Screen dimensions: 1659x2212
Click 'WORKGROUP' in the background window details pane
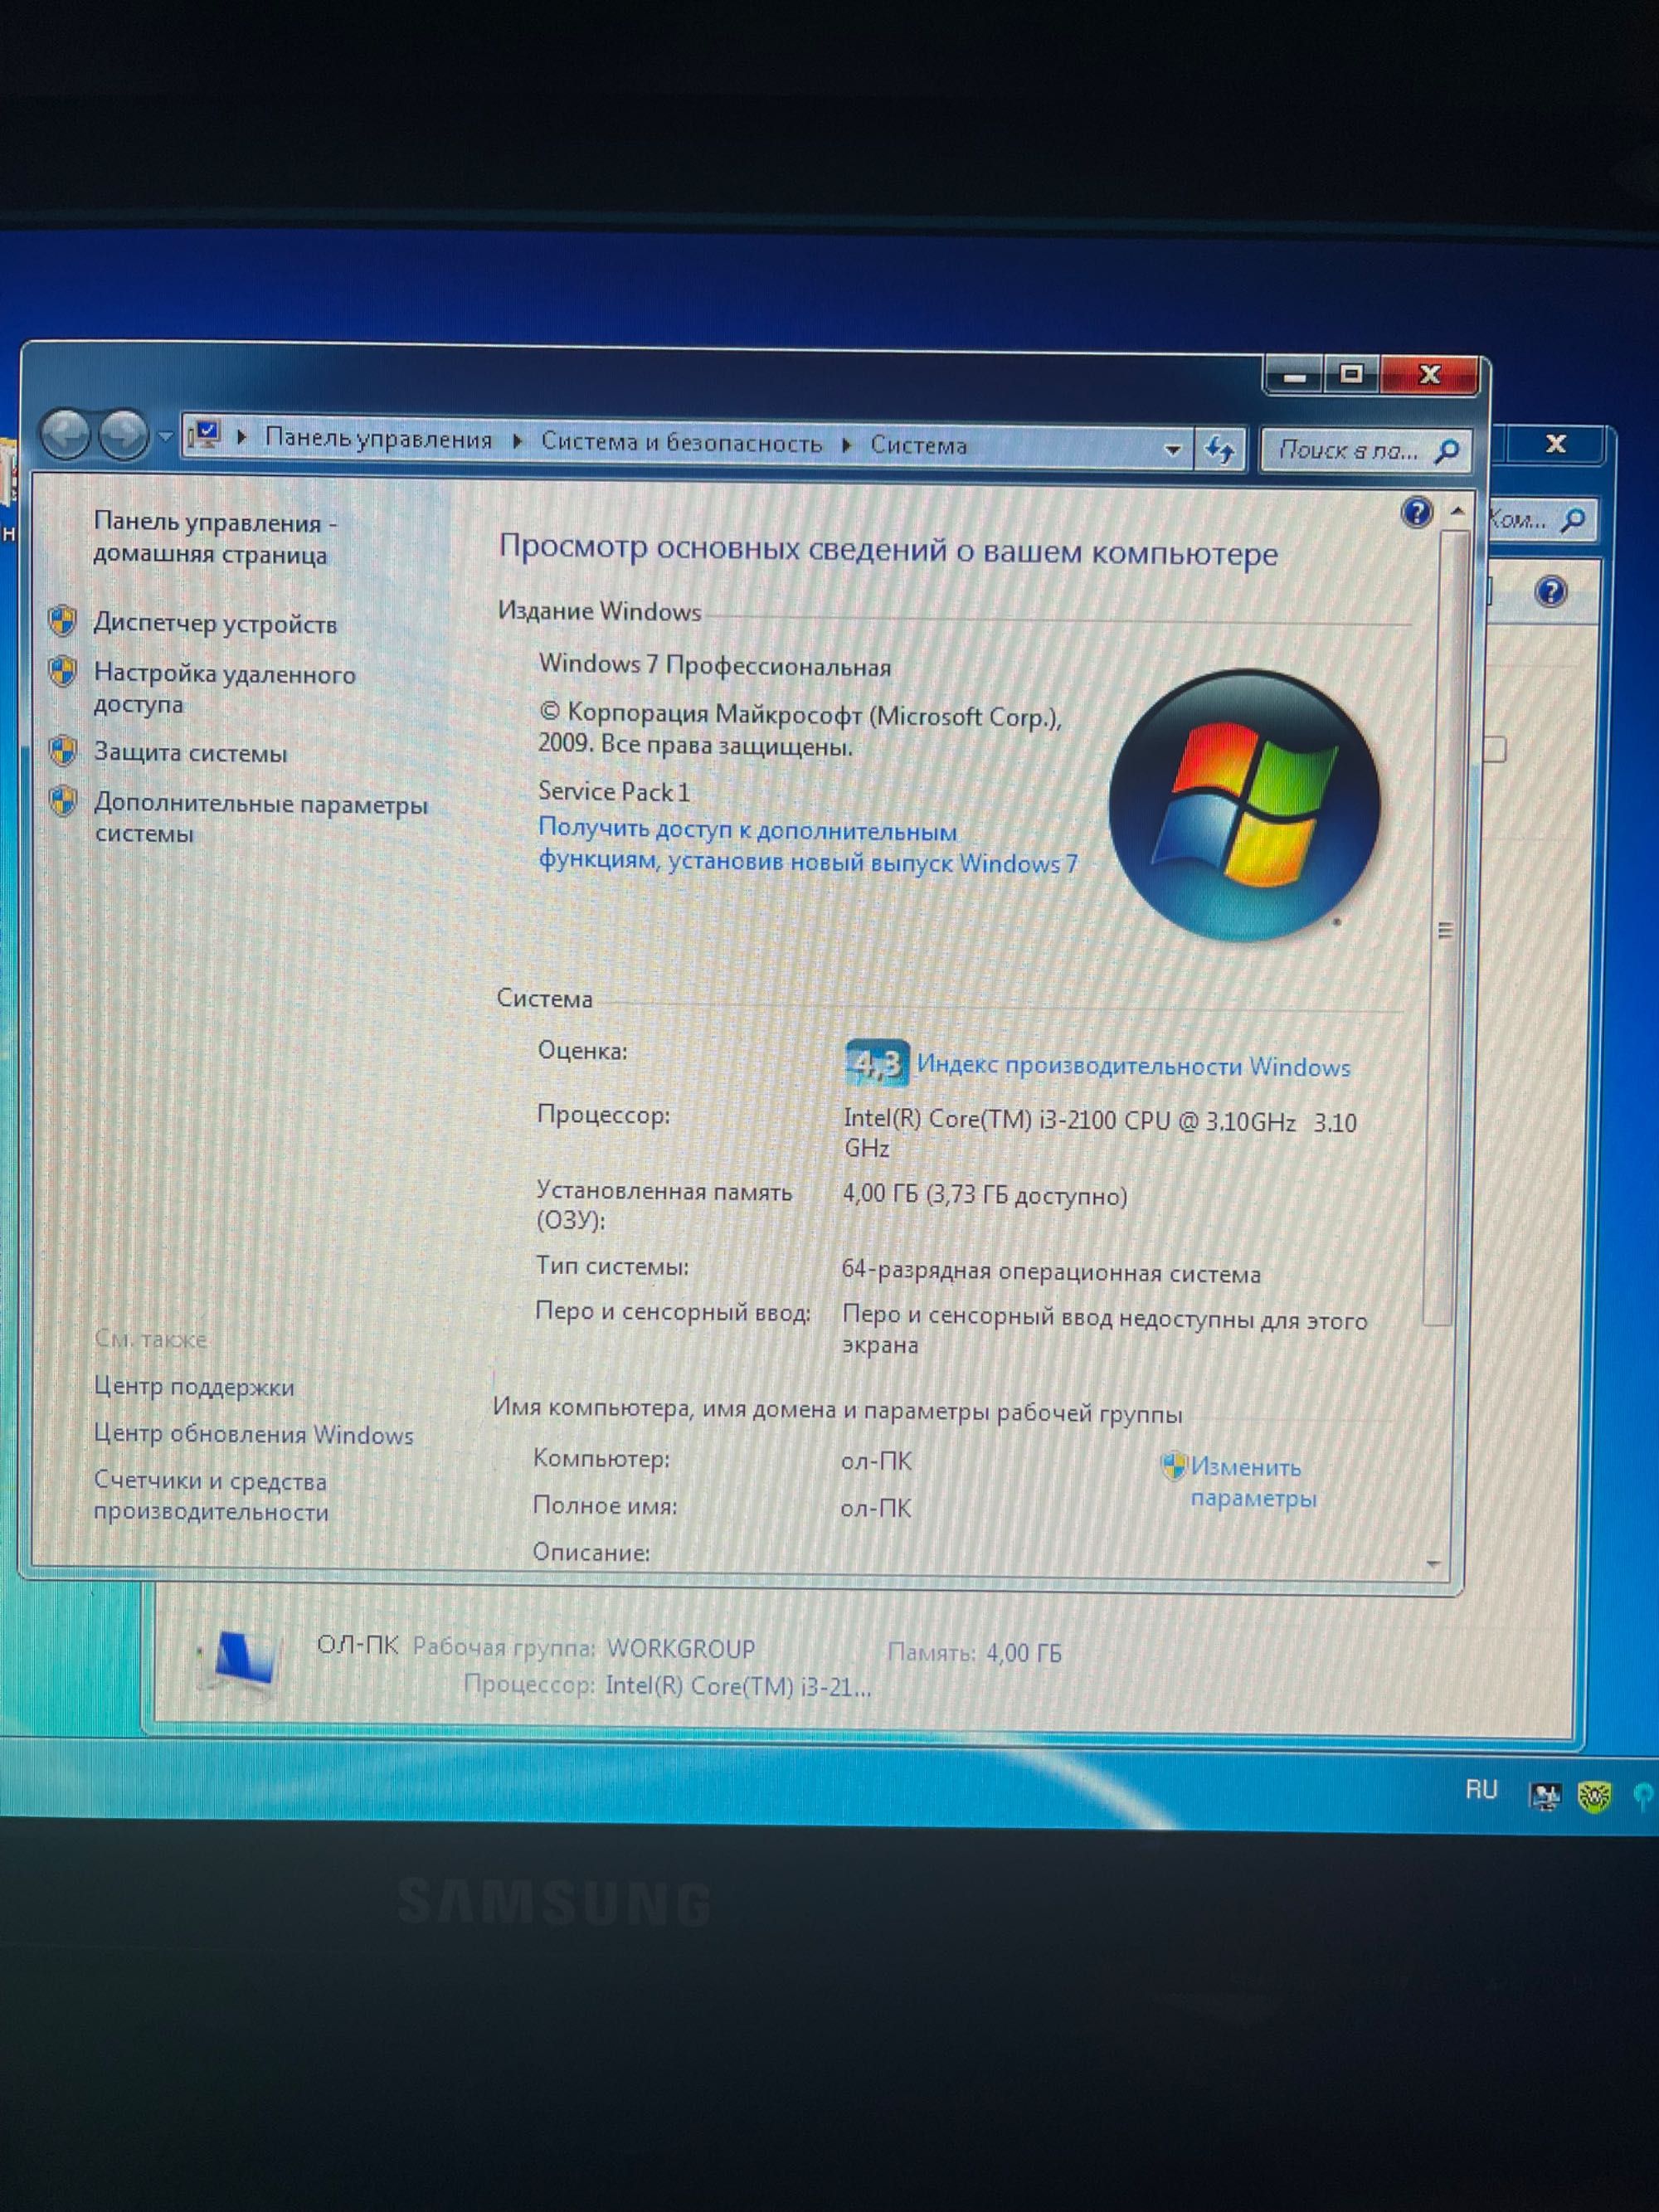pyautogui.click(x=681, y=1648)
